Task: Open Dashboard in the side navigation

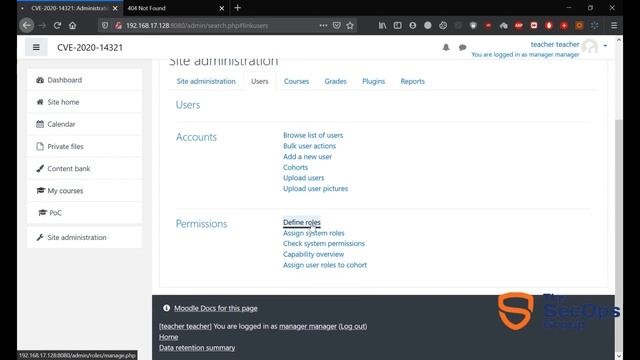Action: coord(85,80)
